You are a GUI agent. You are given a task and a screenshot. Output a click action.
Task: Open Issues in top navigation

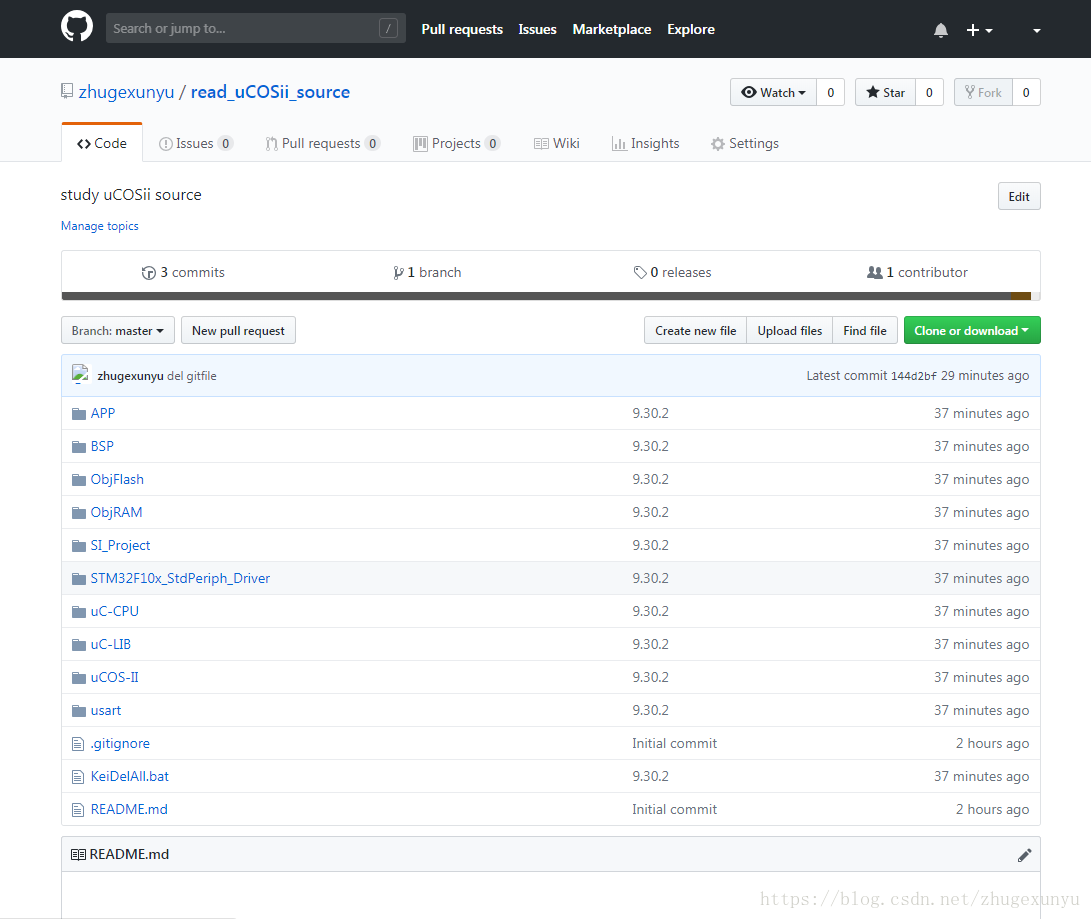[x=537, y=29]
